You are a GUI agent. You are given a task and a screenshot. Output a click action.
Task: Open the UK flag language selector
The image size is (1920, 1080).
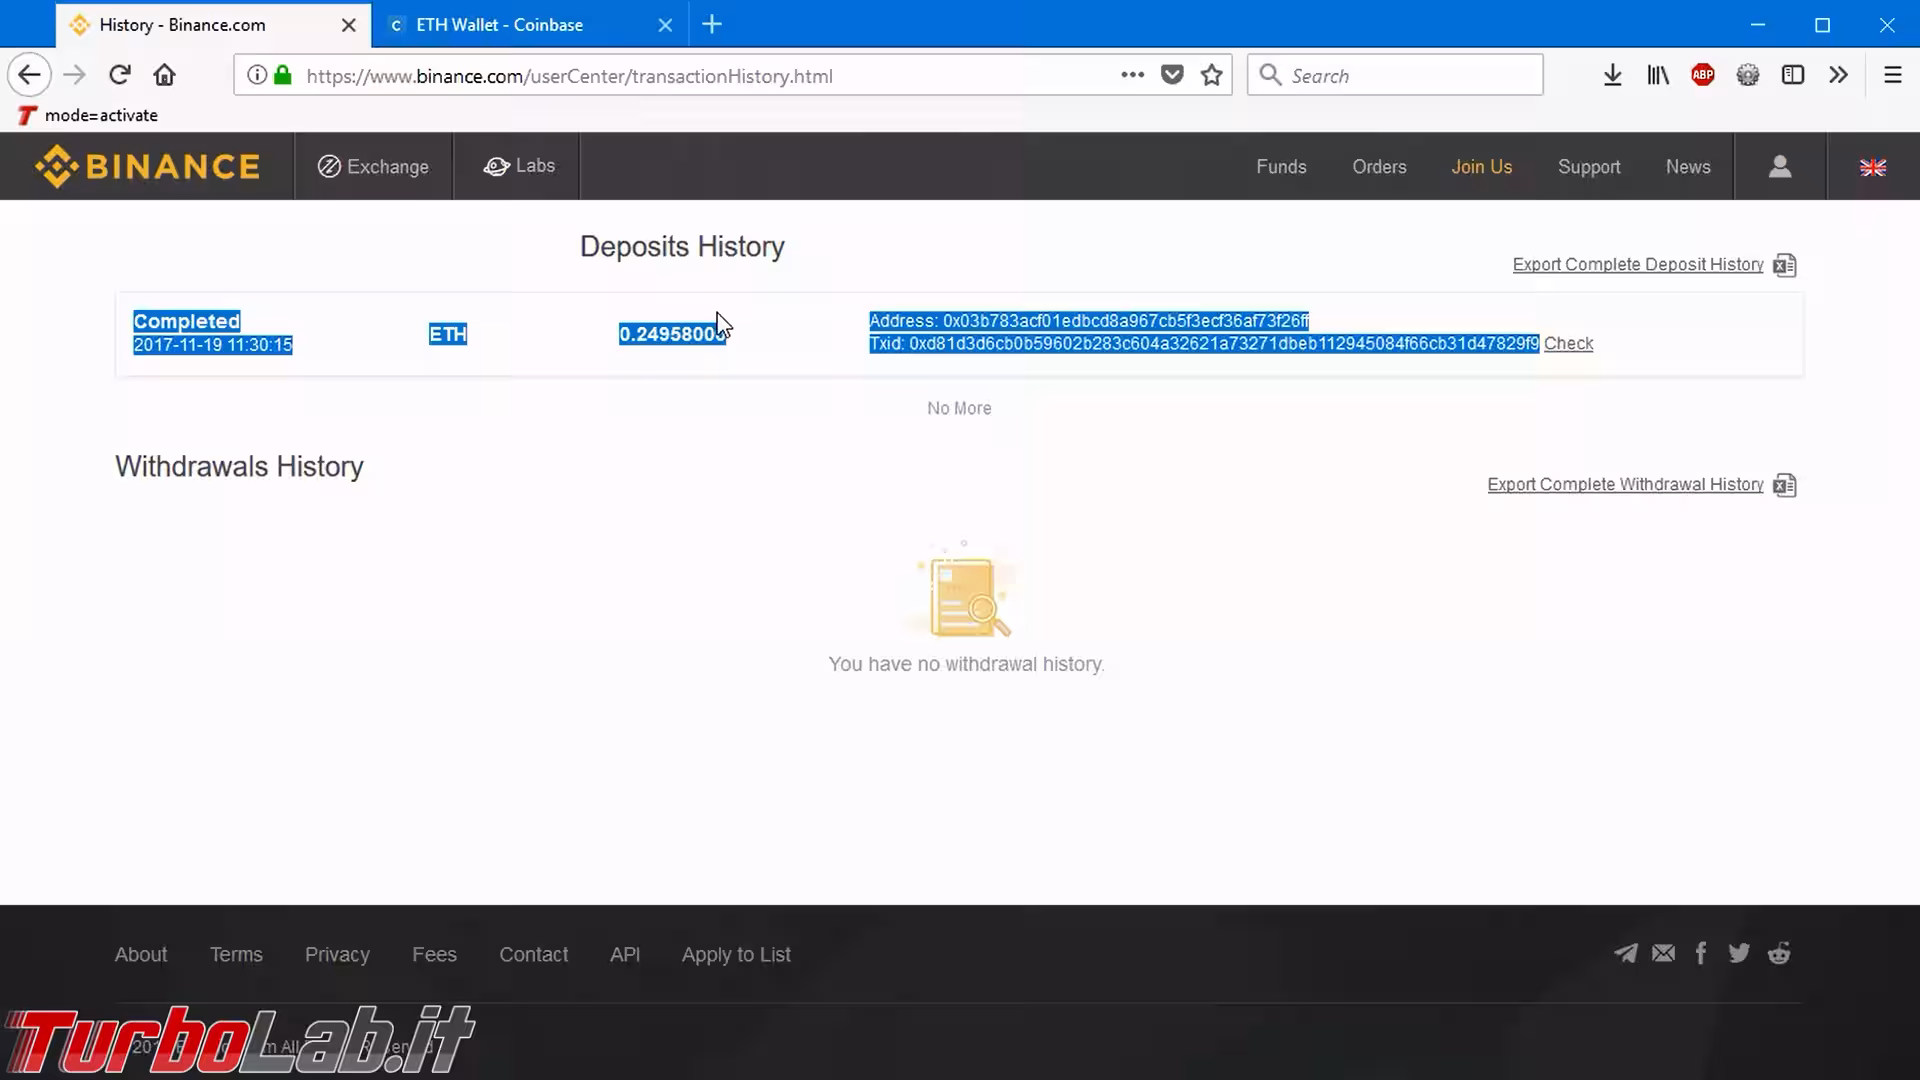[1872, 167]
